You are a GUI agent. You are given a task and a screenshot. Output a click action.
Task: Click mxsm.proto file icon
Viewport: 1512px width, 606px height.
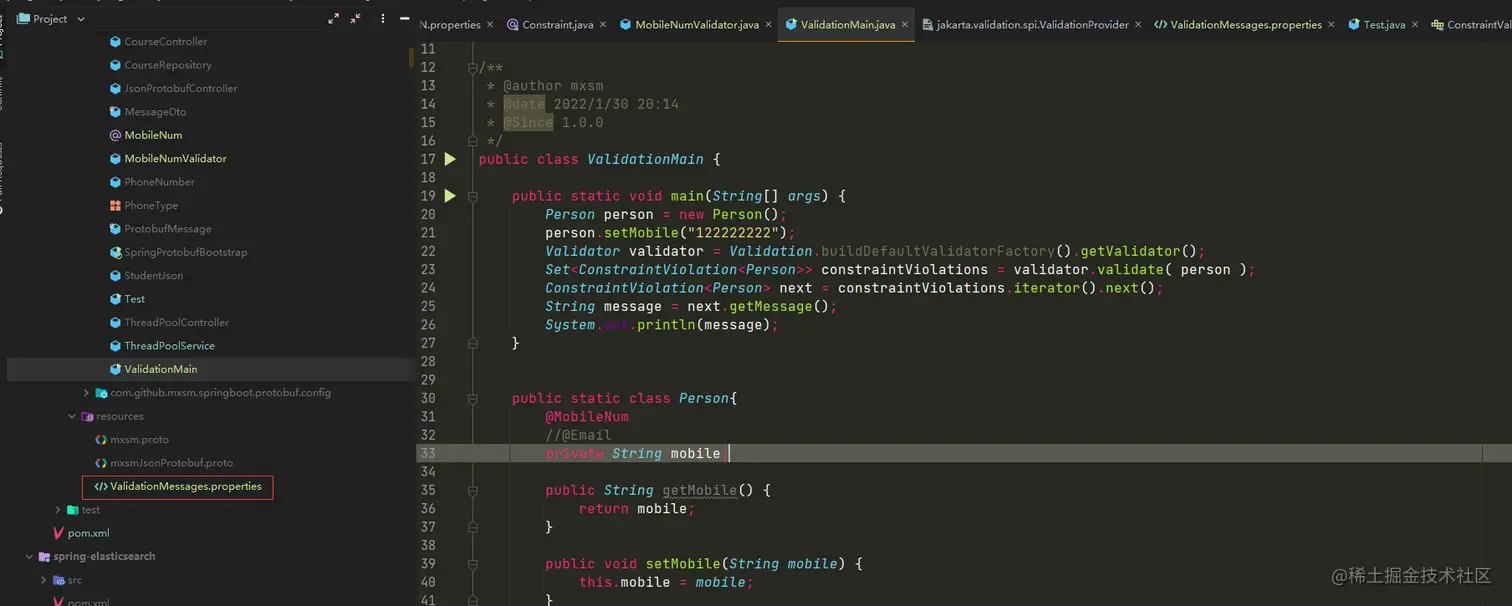coord(101,440)
